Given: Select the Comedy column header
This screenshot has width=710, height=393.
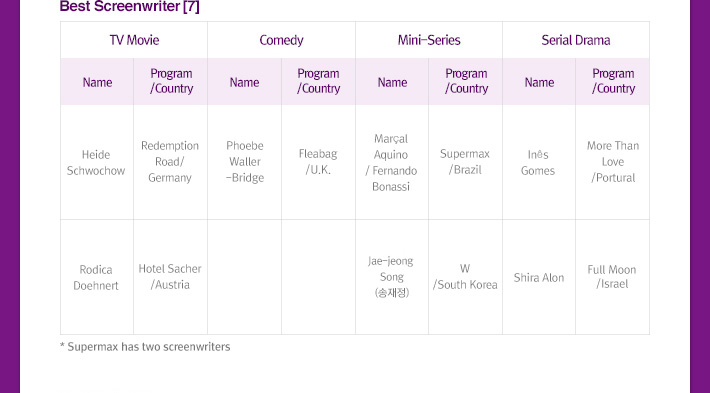Looking at the screenshot, I should coord(281,40).
